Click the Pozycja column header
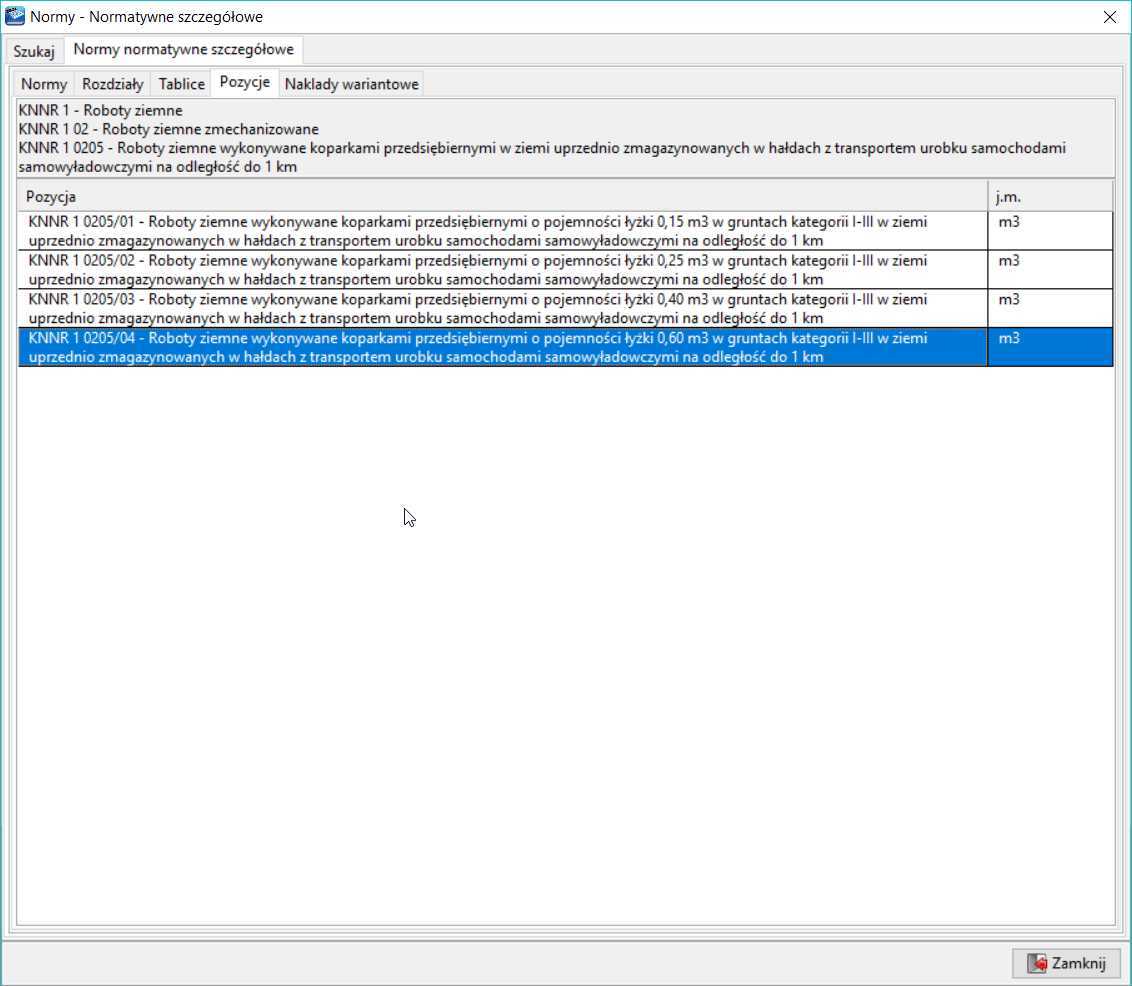Viewport: 1132px width, 986px height. [x=500, y=197]
